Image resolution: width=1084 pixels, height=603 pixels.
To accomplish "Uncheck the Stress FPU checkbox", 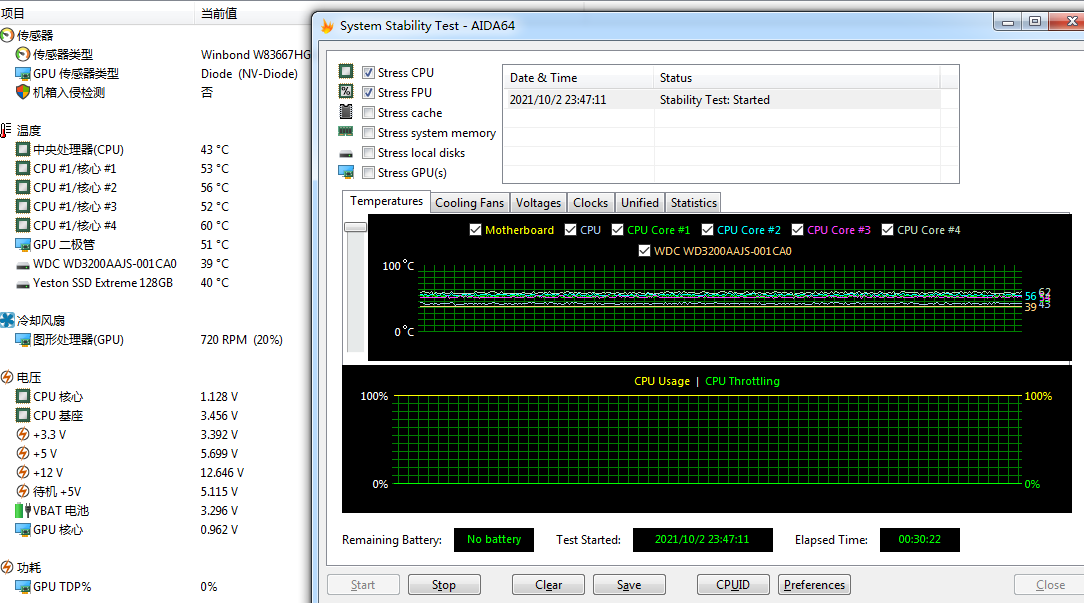I will tap(368, 93).
